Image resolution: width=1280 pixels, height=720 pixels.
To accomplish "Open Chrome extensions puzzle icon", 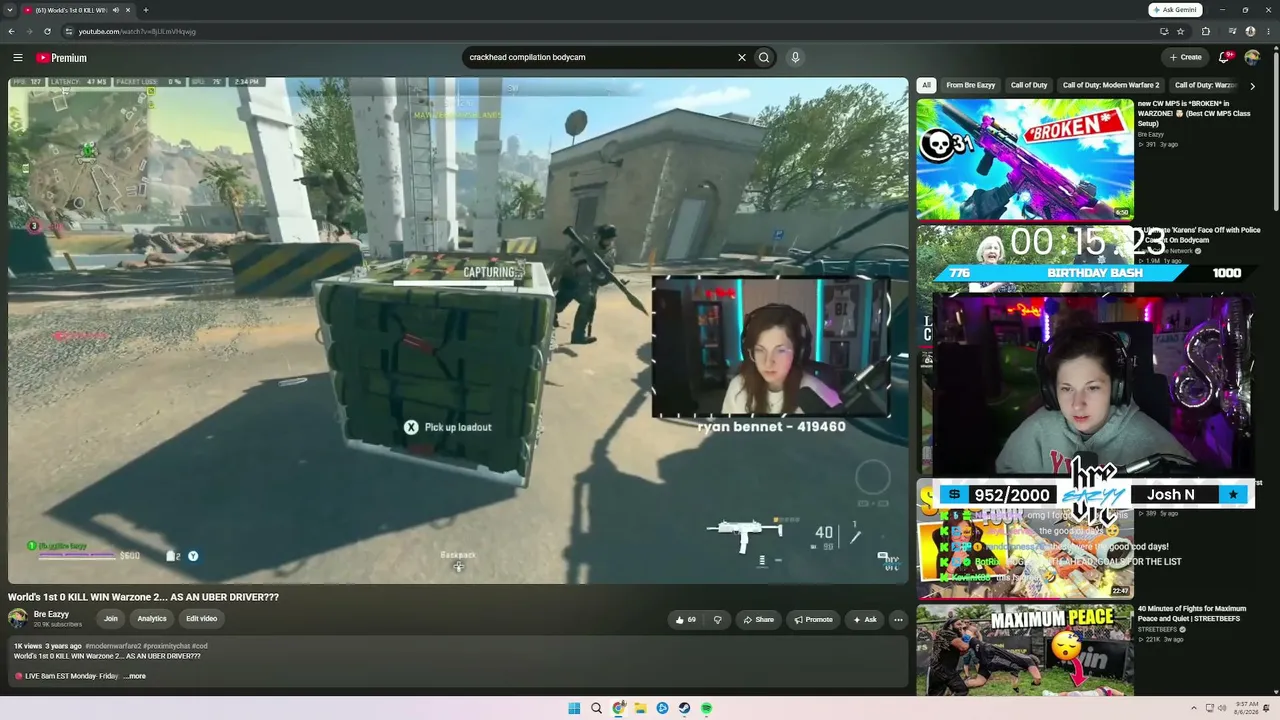I will click(x=1205, y=31).
